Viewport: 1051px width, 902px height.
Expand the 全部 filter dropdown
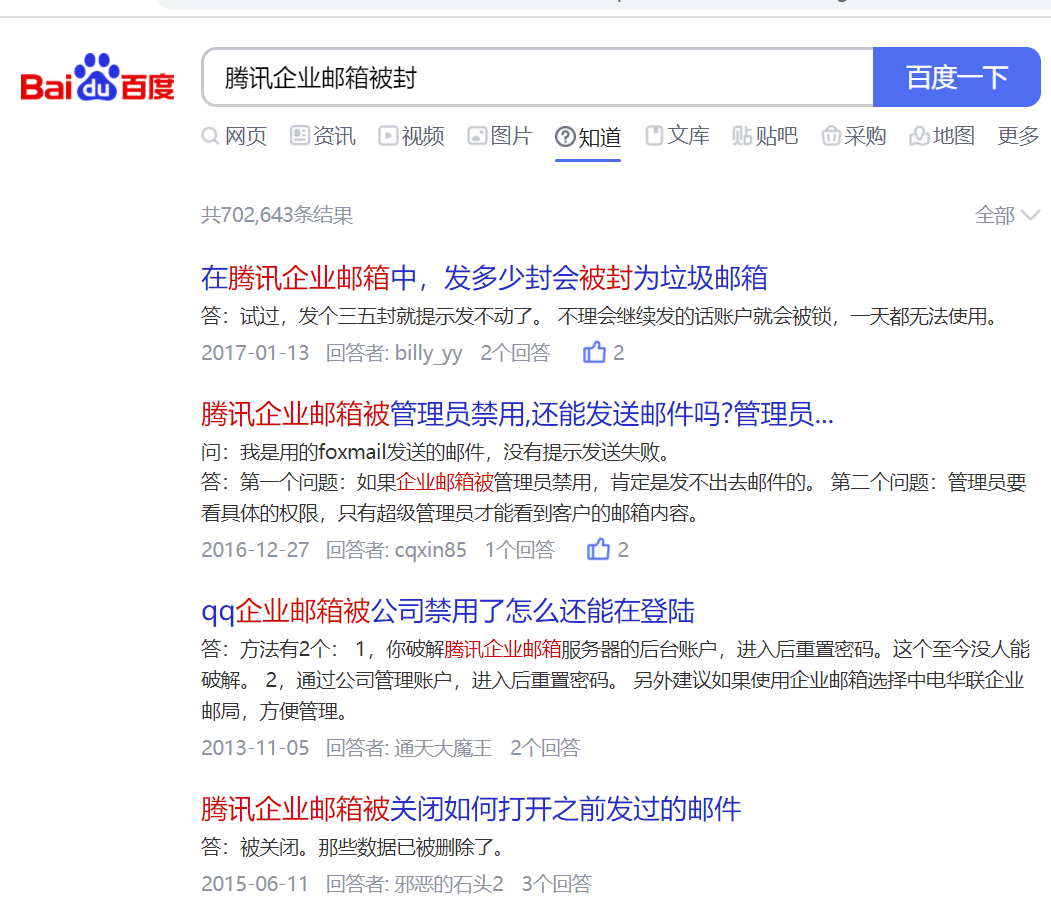pos(1007,216)
